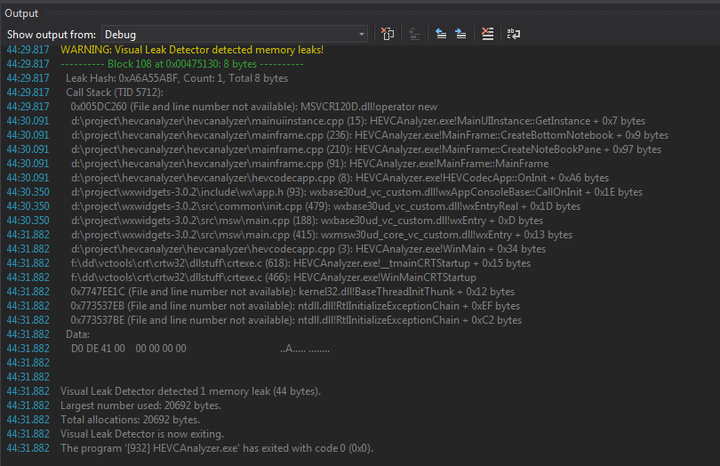Click the hevcodecapp.cpp (8) OnInit line

click(340, 178)
